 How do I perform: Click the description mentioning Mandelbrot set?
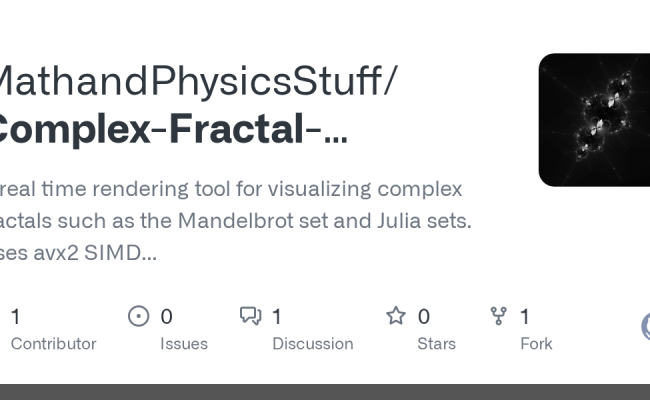235,221
